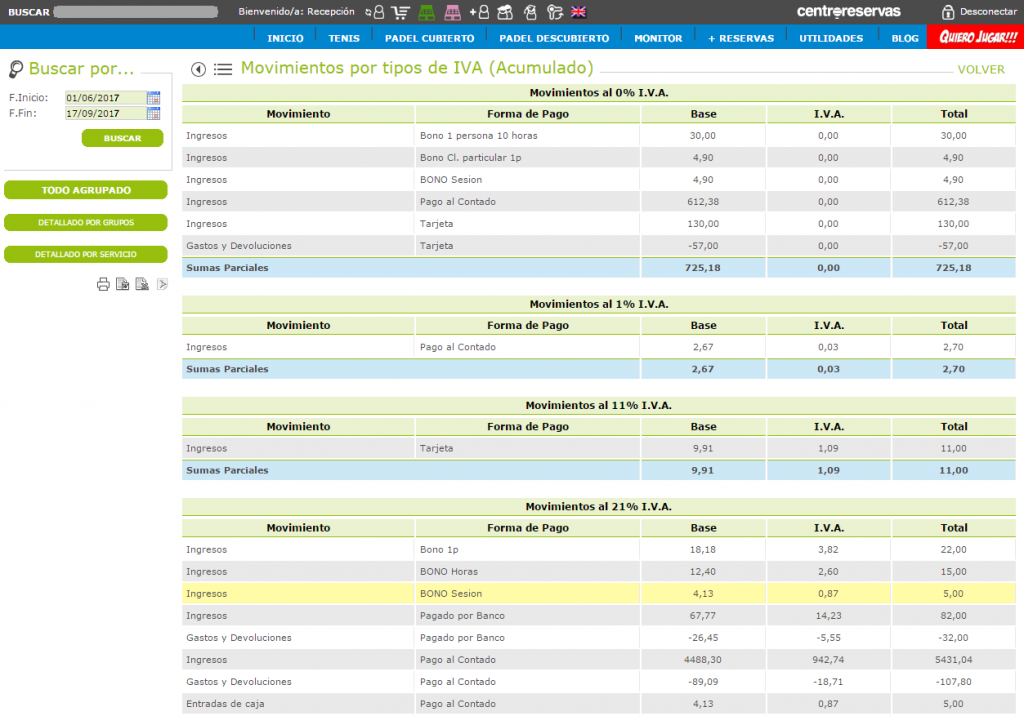The height and width of the screenshot is (716, 1024).
Task: Click the green BUSCAR button
Action: (x=122, y=138)
